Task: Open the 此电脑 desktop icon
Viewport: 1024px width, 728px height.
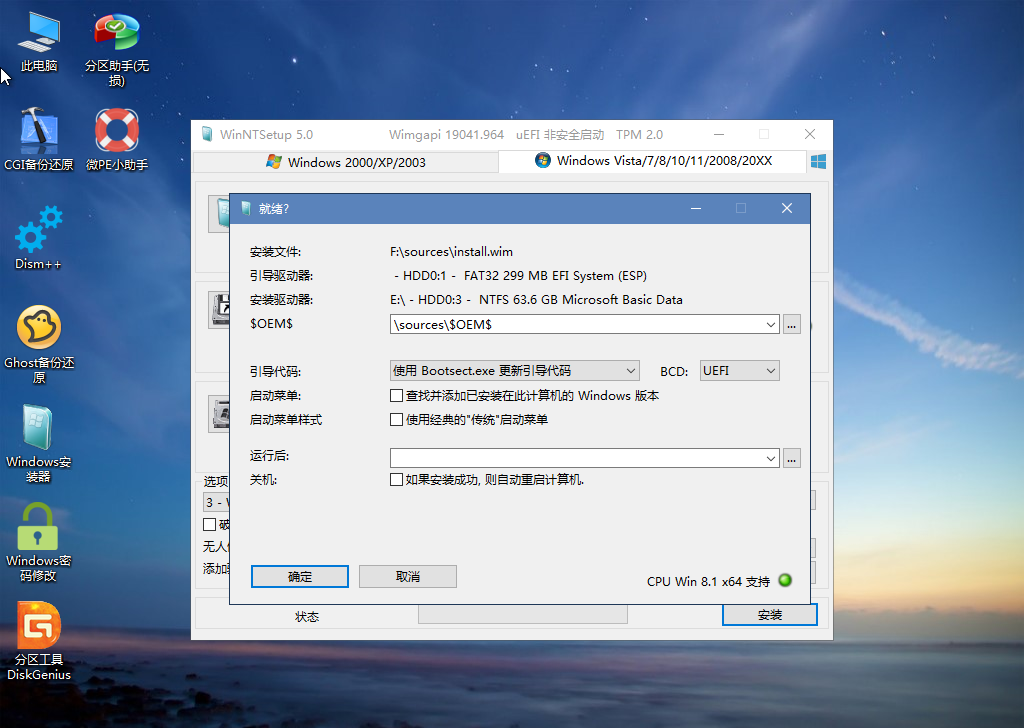Action: (39, 41)
